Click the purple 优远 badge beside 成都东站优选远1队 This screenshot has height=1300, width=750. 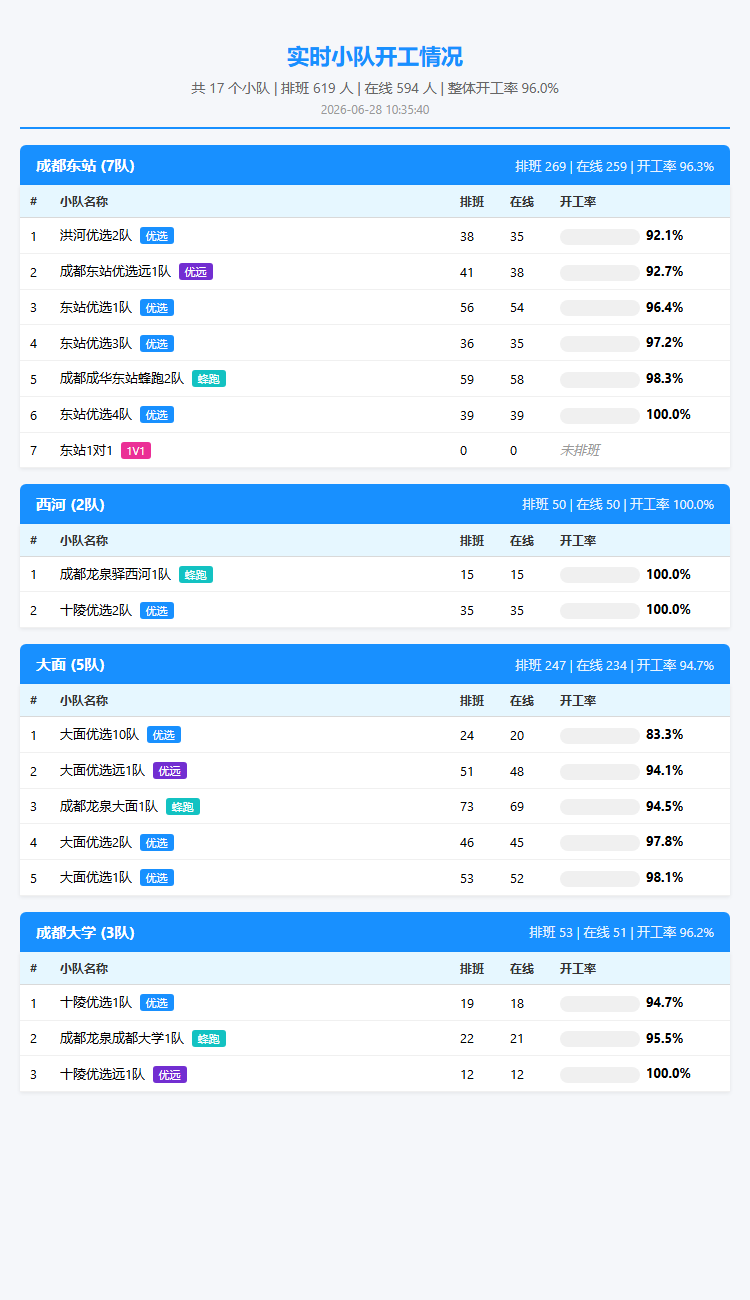pos(196,272)
